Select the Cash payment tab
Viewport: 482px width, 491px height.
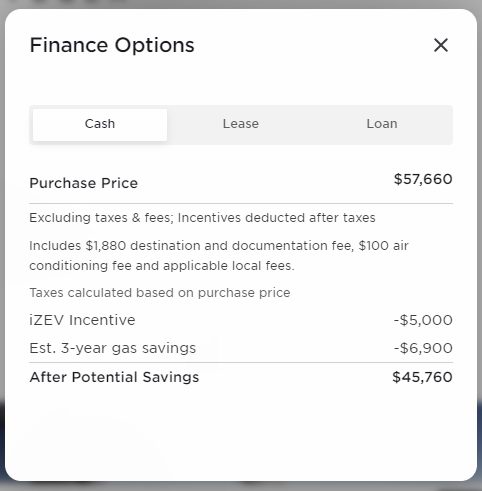(100, 124)
